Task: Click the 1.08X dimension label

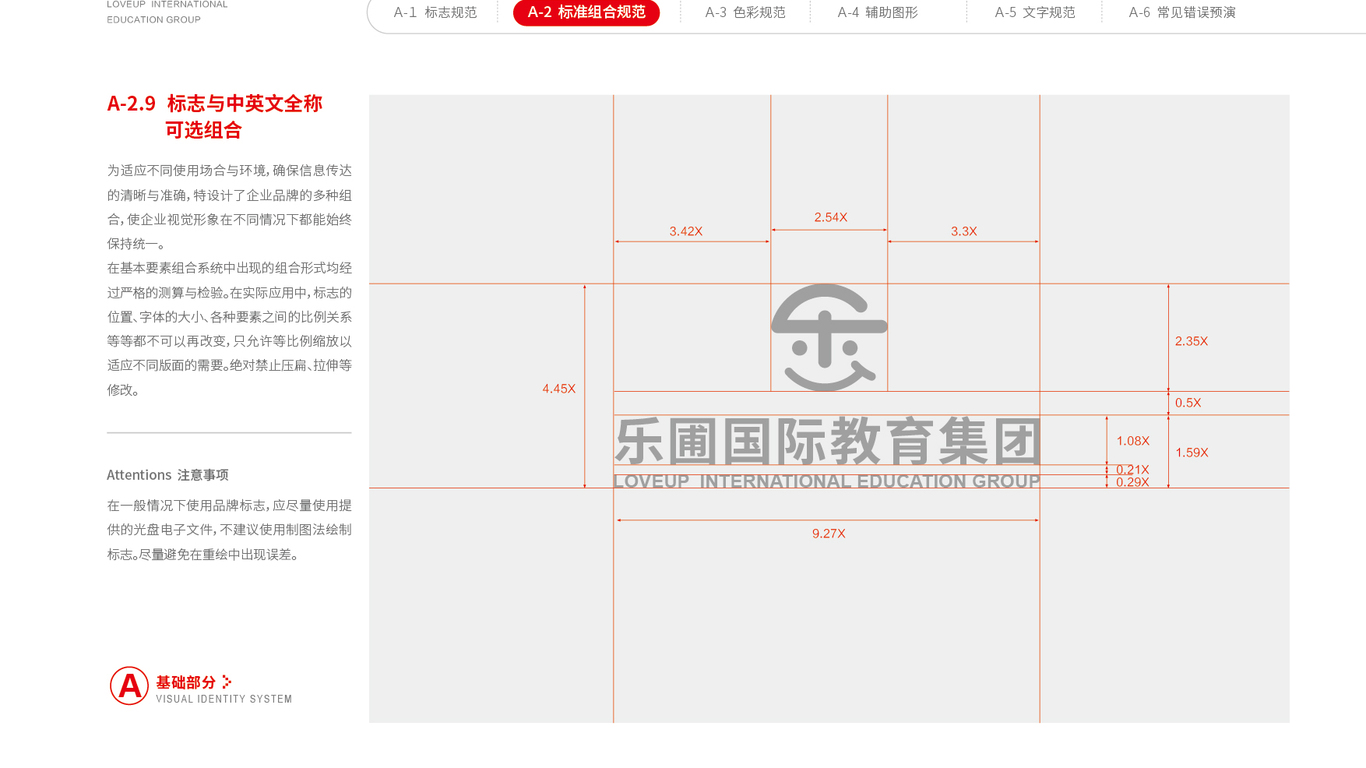Action: pyautogui.click(x=1133, y=441)
